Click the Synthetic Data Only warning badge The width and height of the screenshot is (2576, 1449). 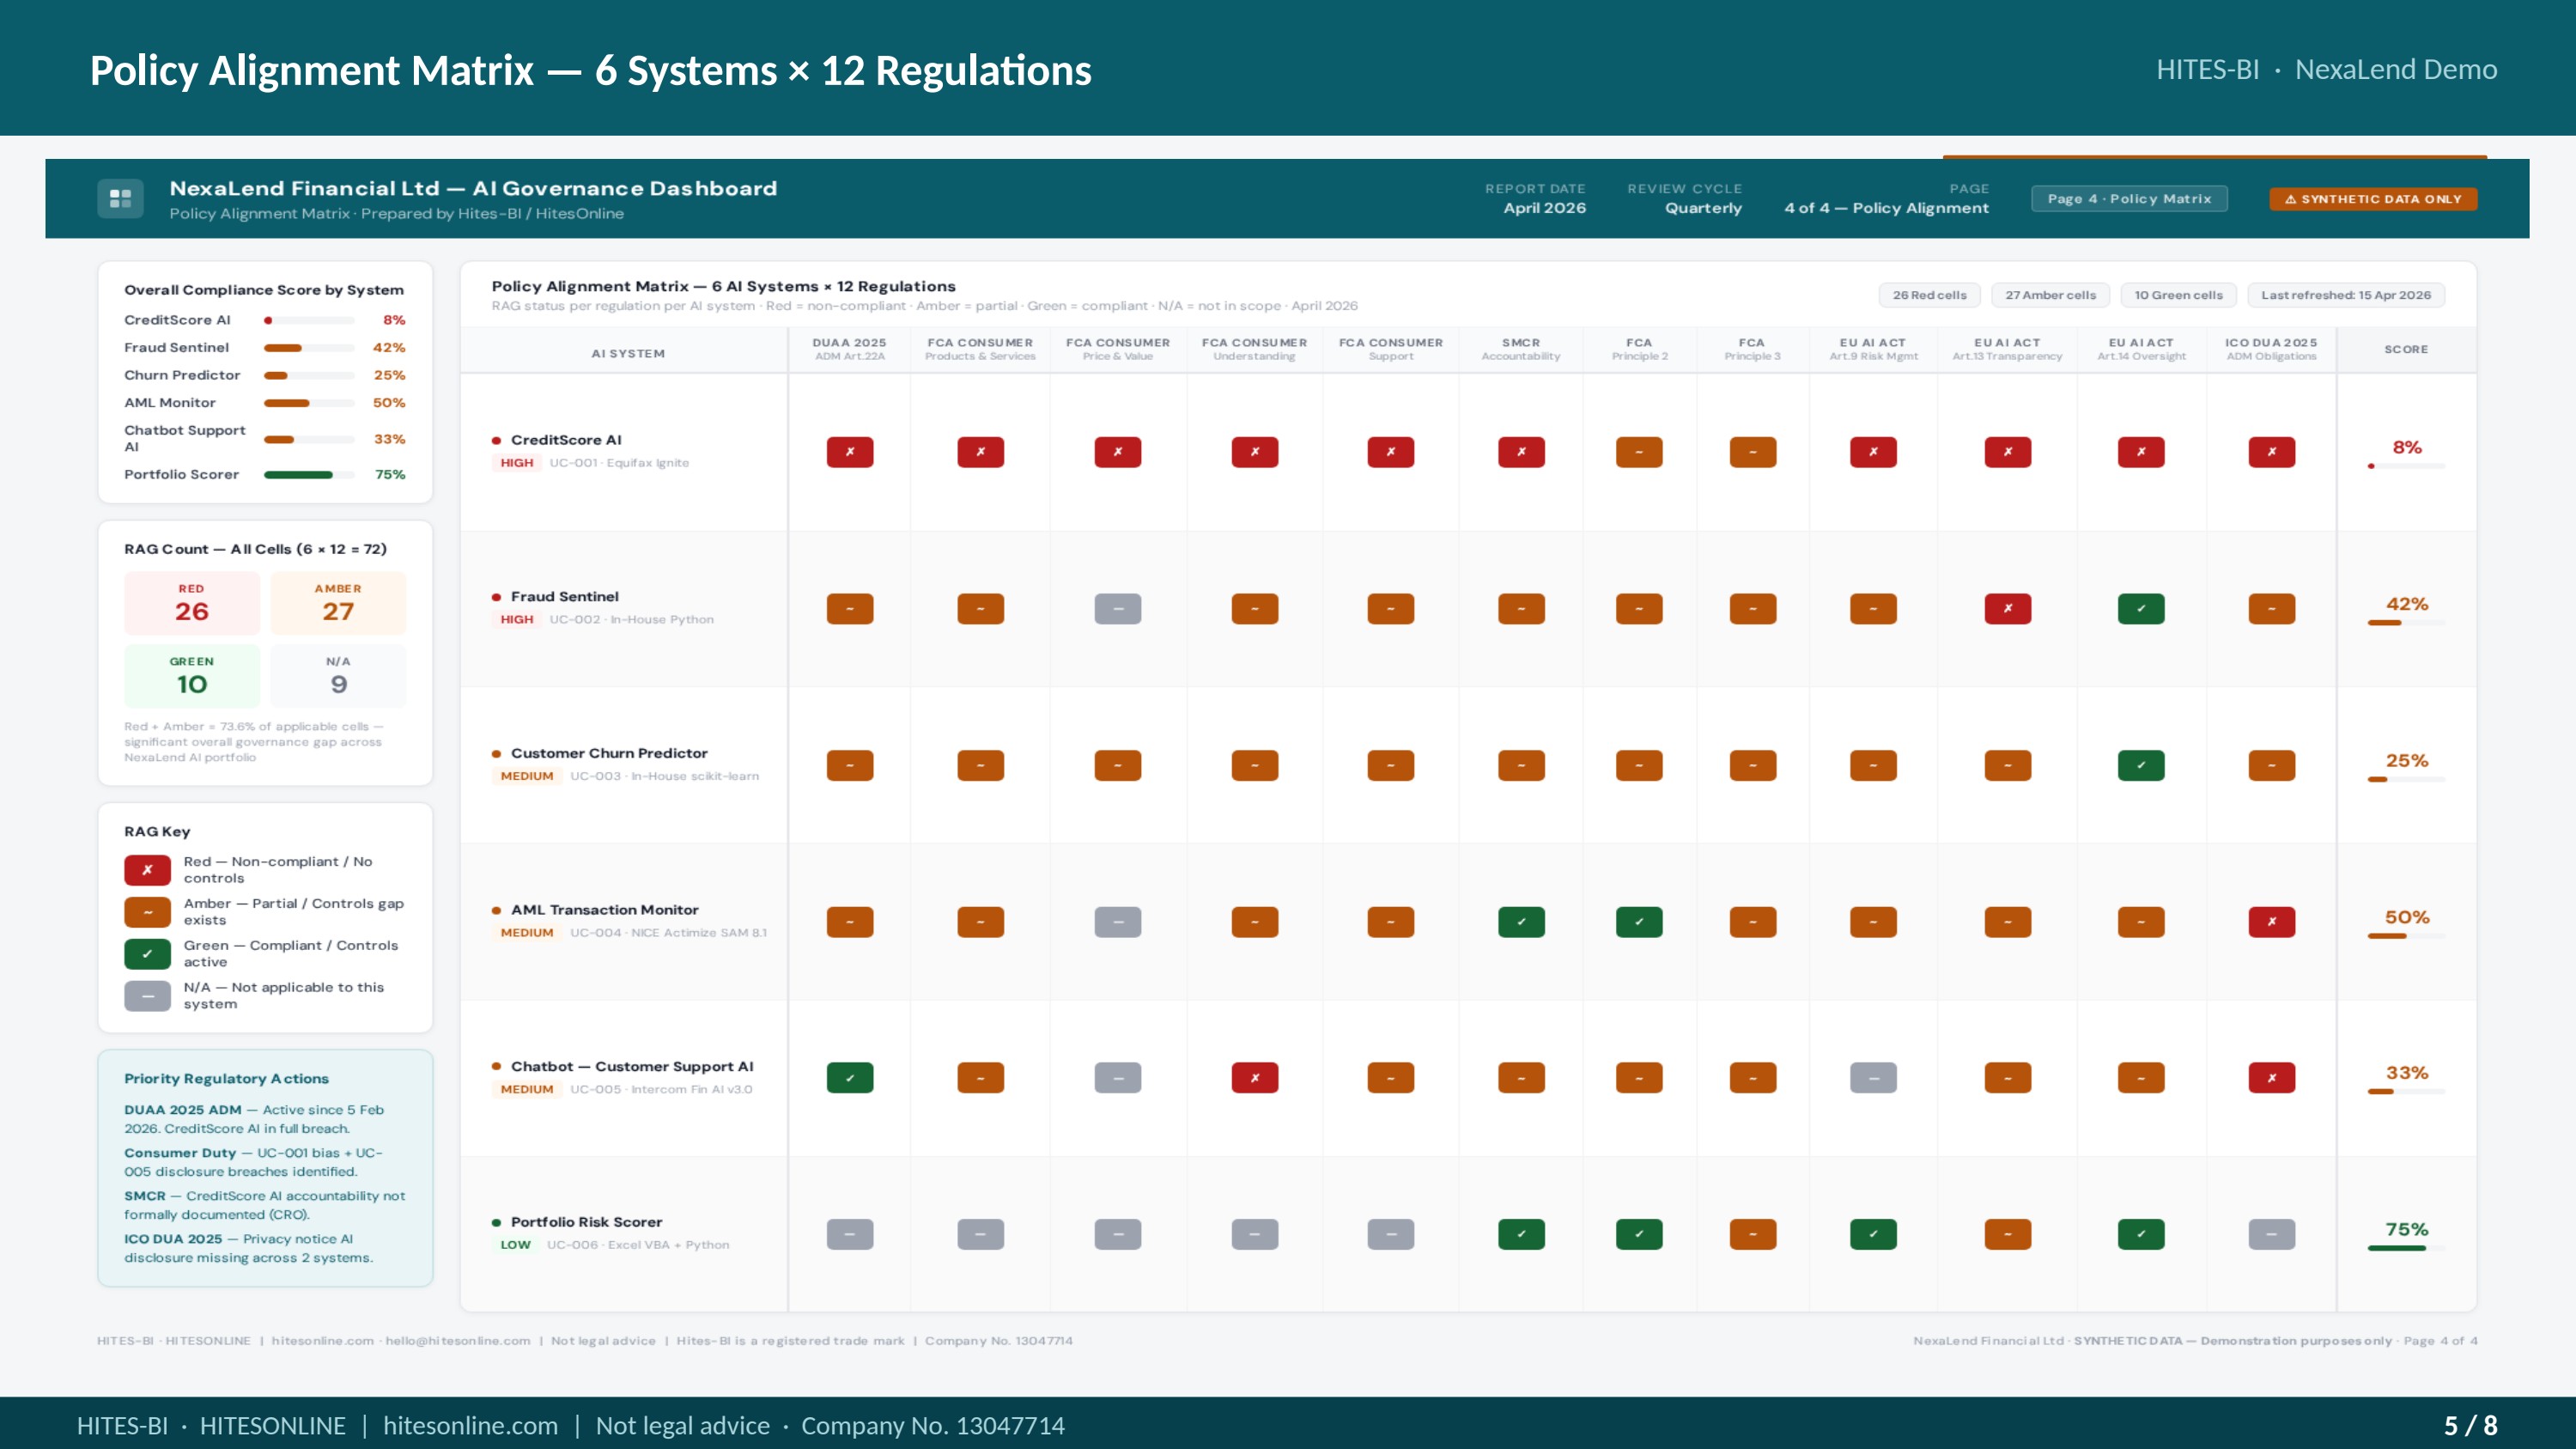coord(2373,199)
